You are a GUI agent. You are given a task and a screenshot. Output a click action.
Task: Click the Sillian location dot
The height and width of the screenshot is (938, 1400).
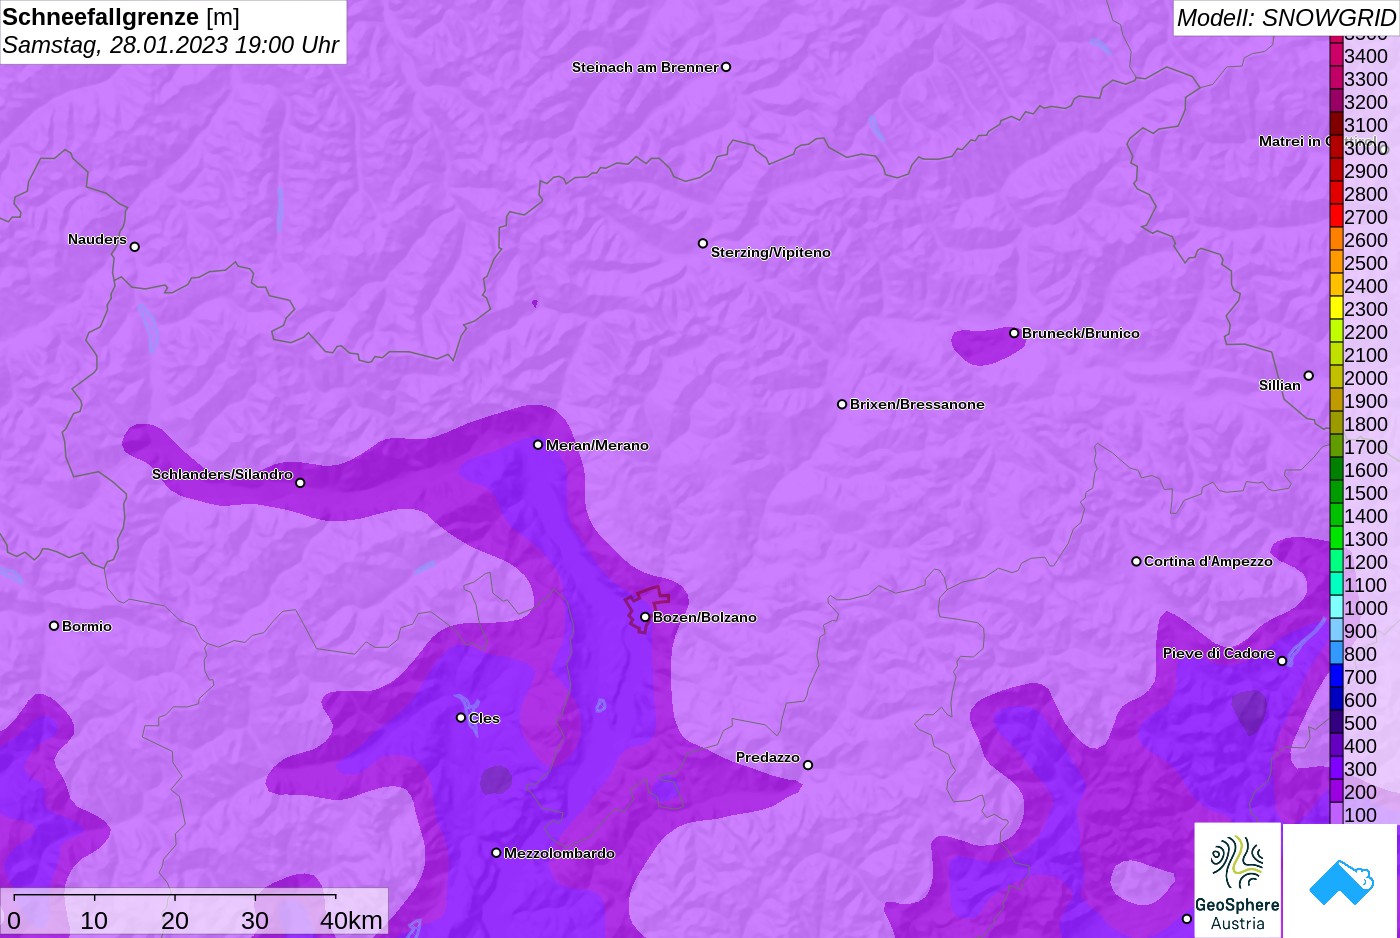(1308, 376)
